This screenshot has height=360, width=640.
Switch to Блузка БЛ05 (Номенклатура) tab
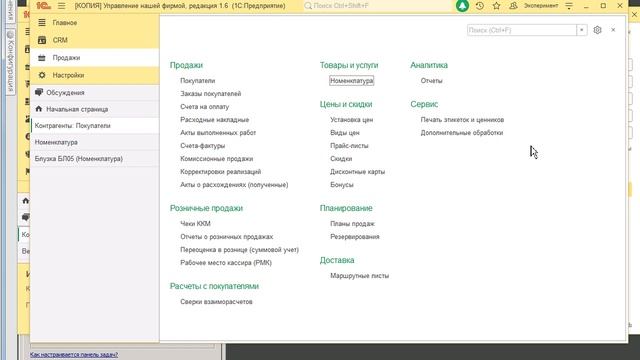(x=95, y=158)
